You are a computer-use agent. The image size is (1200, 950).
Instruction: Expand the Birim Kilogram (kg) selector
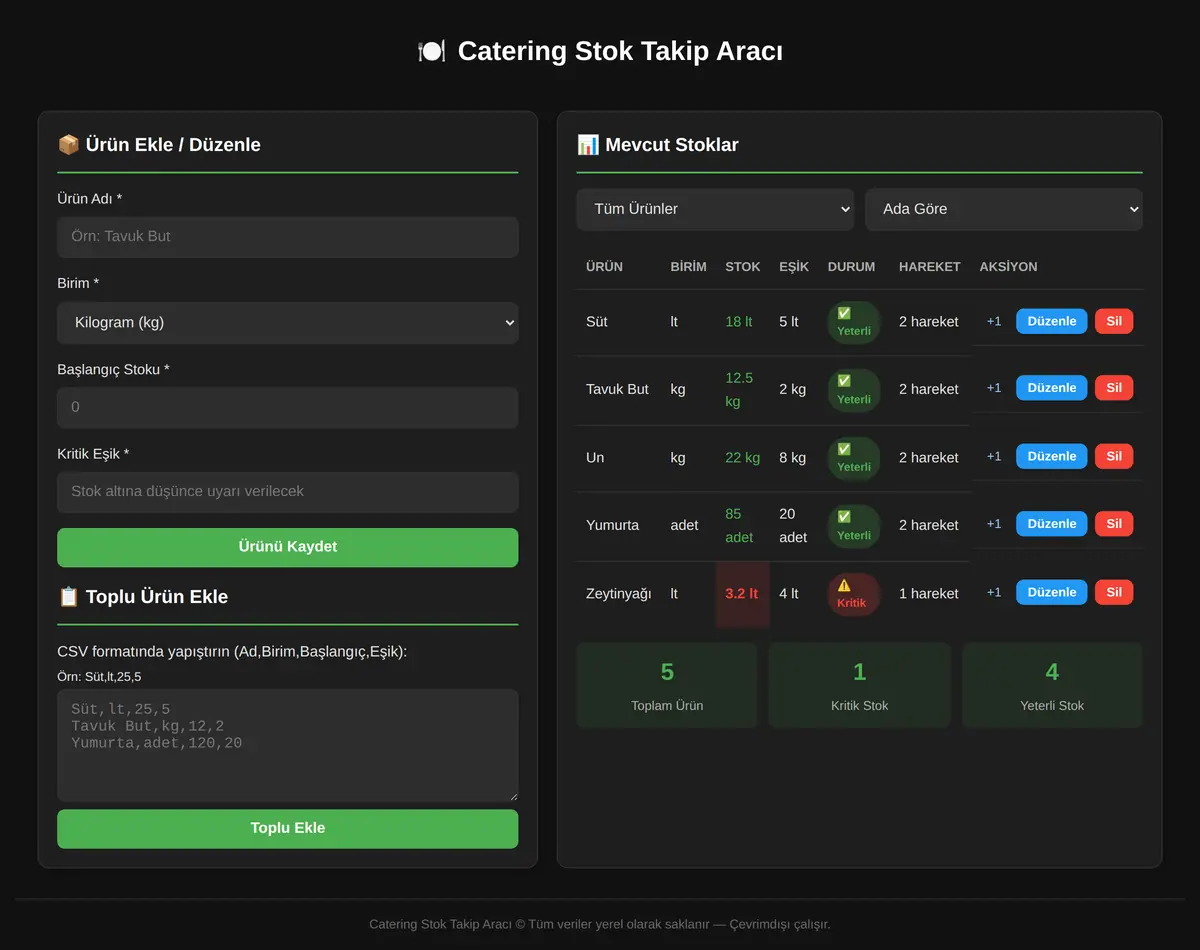pyautogui.click(x=288, y=323)
